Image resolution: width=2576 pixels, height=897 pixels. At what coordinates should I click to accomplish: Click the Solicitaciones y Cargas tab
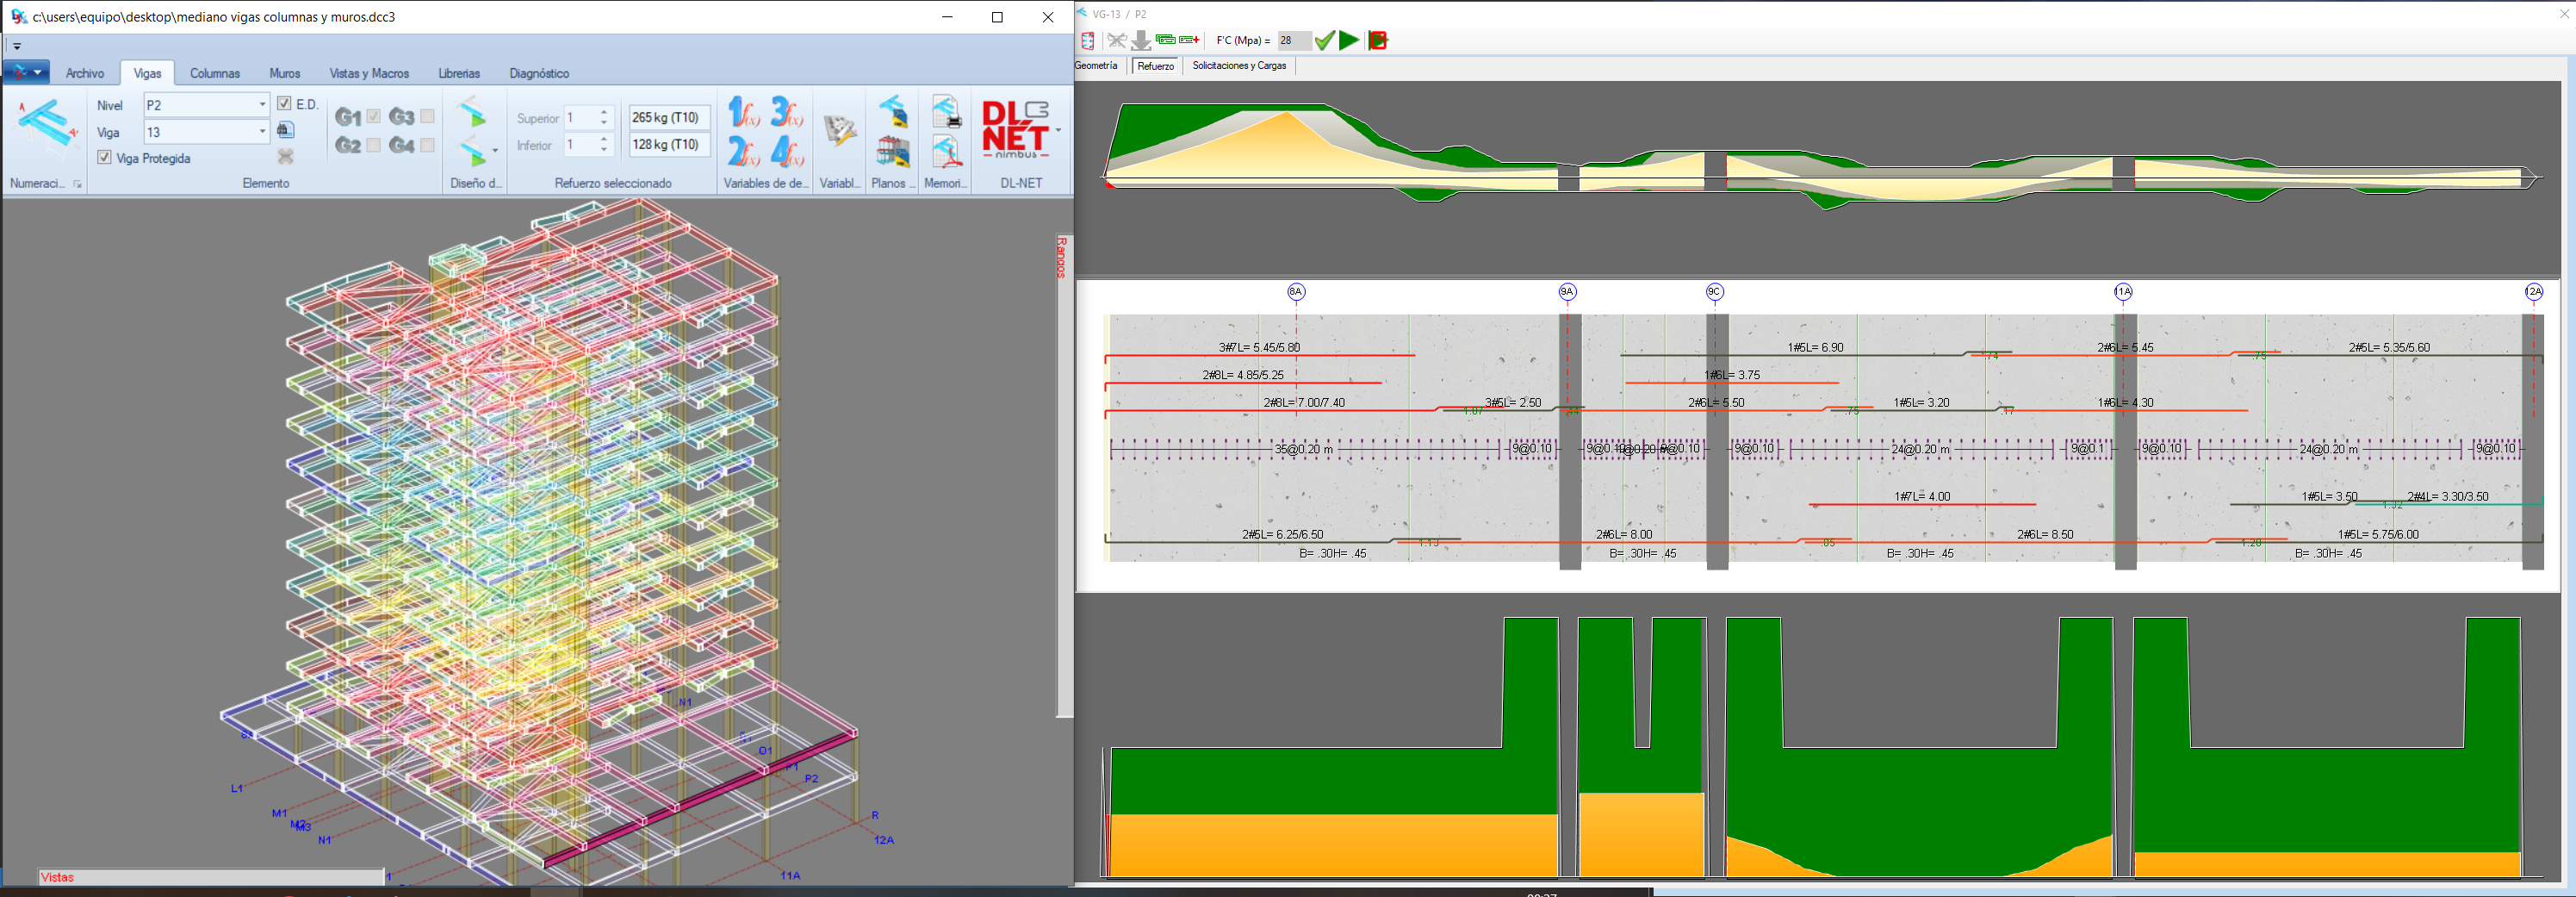tap(1240, 66)
